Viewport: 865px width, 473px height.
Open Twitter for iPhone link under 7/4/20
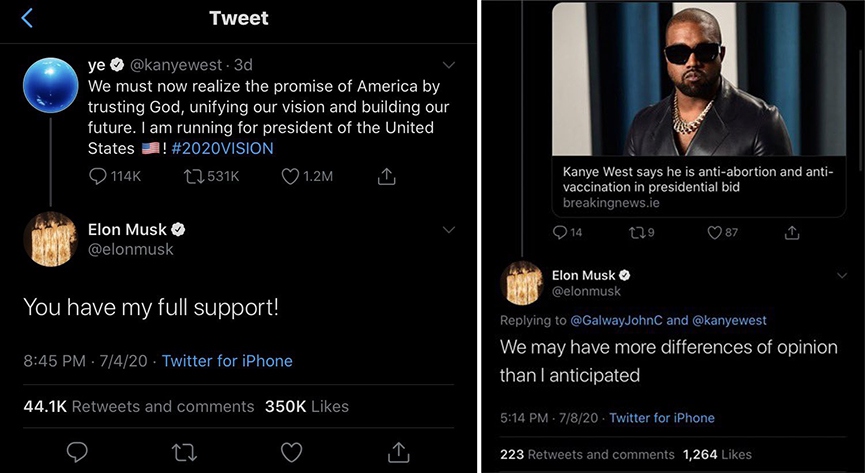pyautogui.click(x=227, y=360)
